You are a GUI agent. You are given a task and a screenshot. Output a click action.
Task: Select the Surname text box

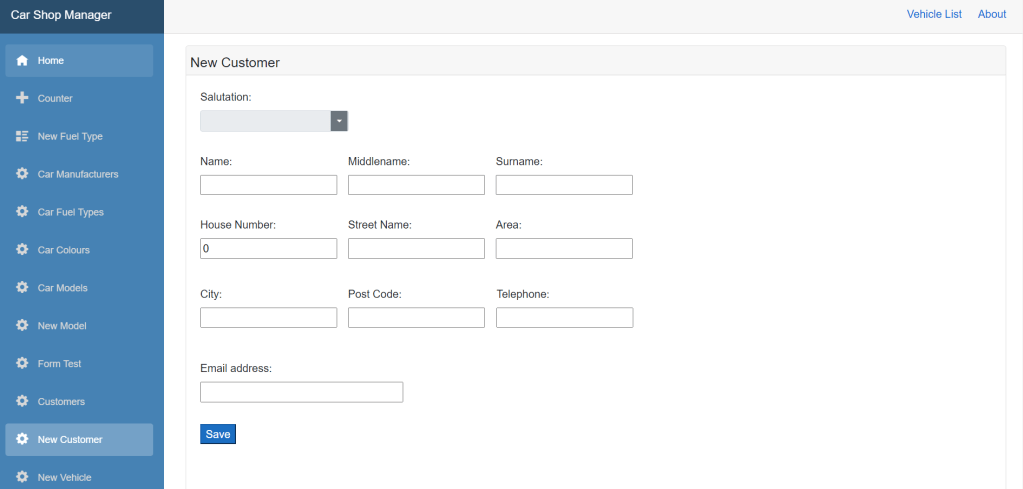[x=564, y=185]
